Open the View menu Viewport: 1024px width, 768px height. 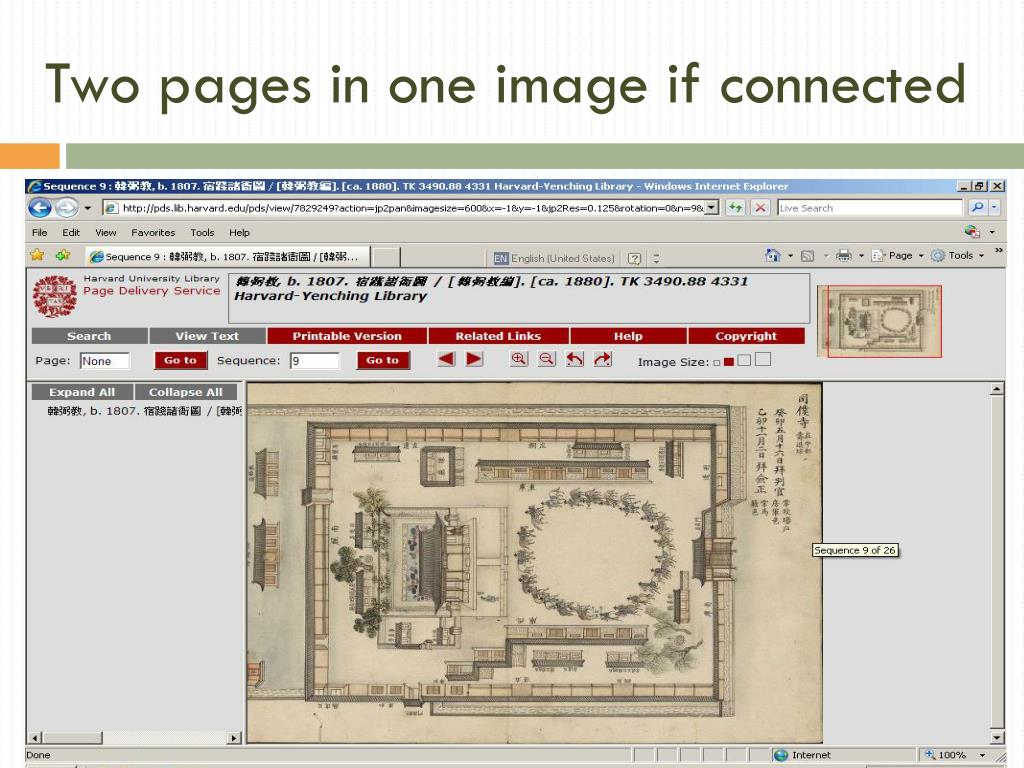pos(106,232)
